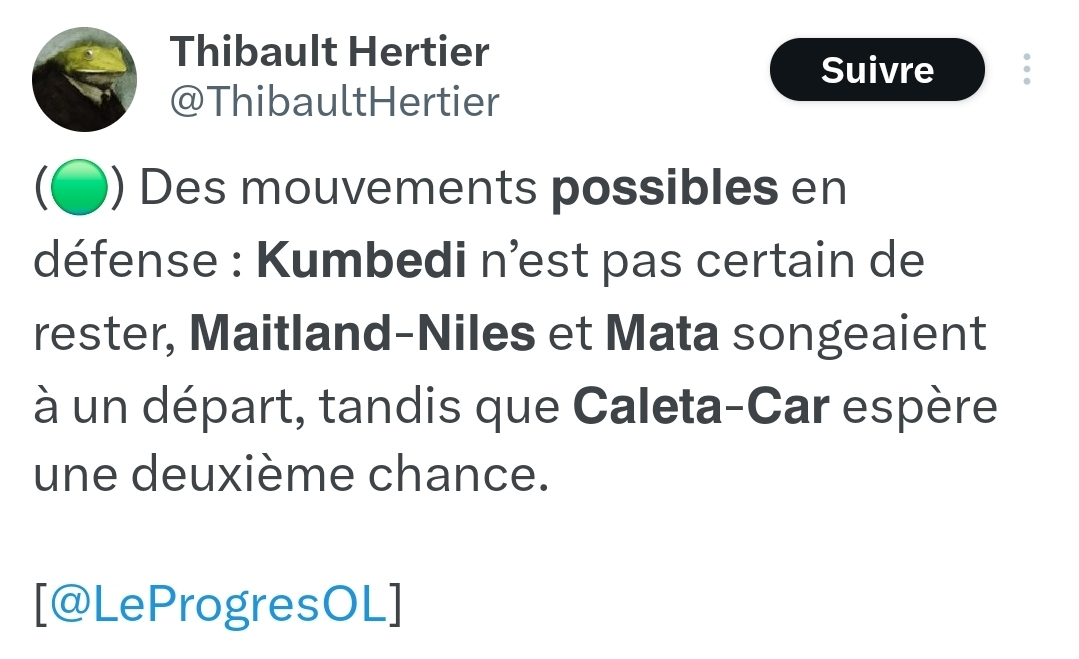Click the bold name Maitland-Niles

[x=362, y=333]
